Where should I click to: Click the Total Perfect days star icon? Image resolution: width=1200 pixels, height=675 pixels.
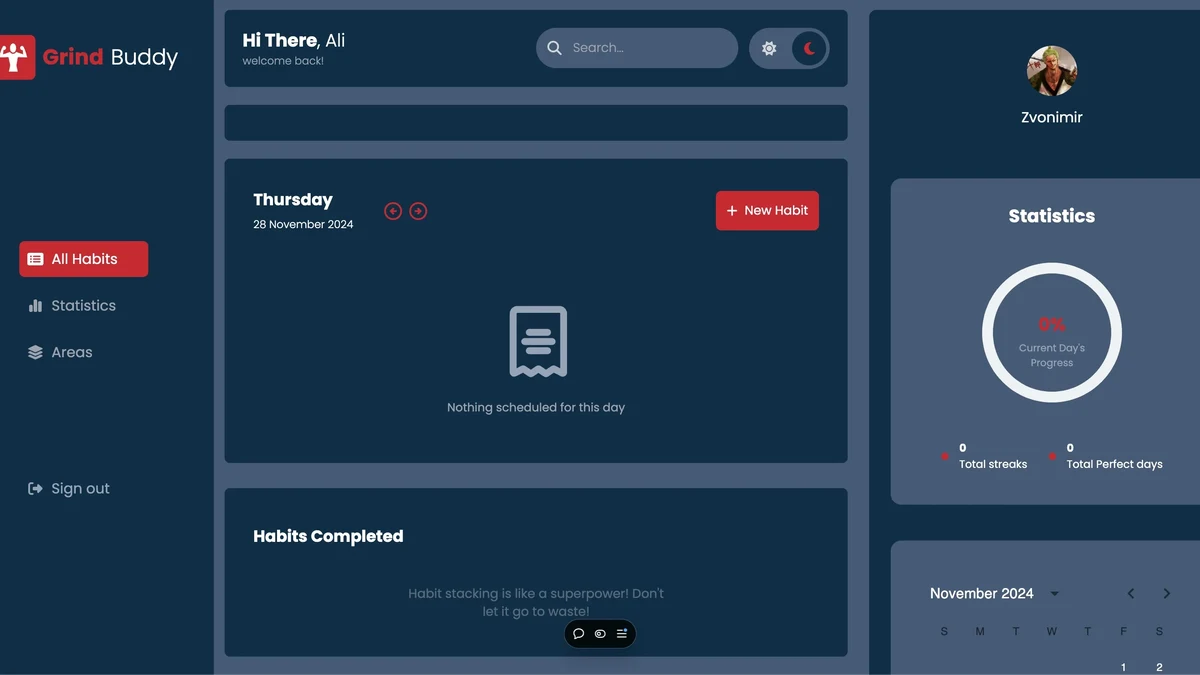point(1052,456)
